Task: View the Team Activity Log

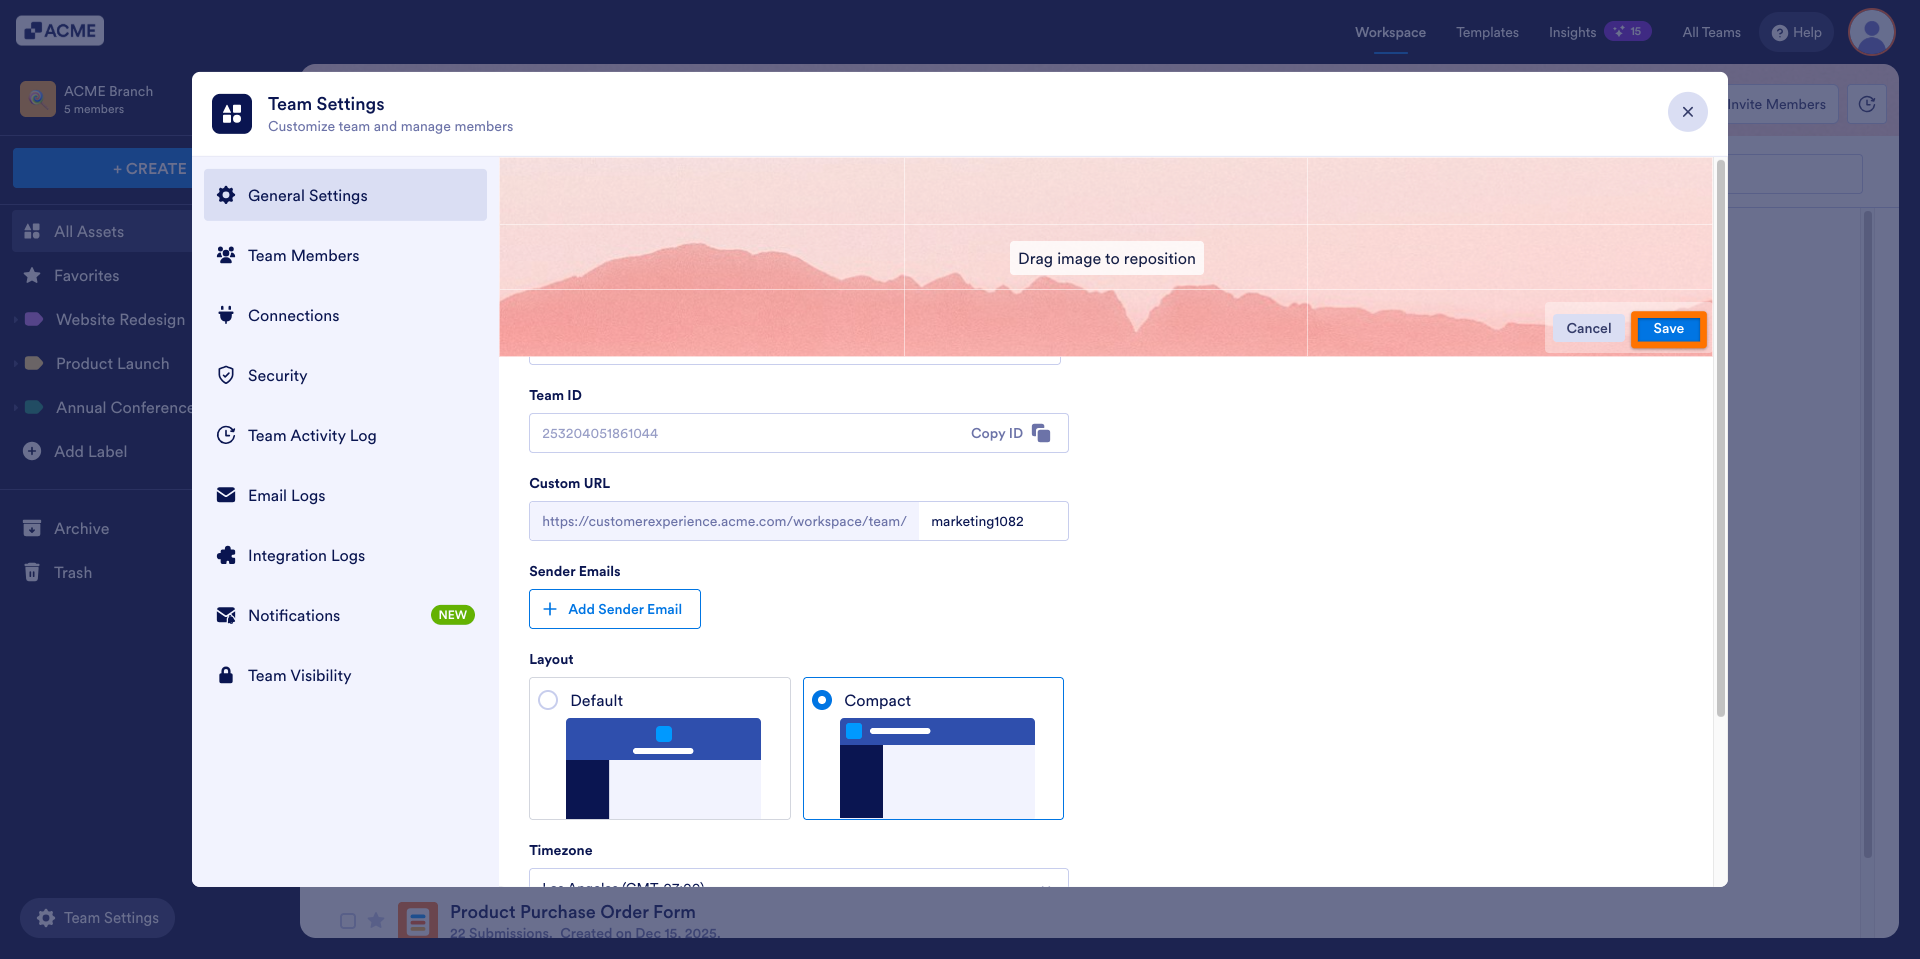Action: coord(345,435)
